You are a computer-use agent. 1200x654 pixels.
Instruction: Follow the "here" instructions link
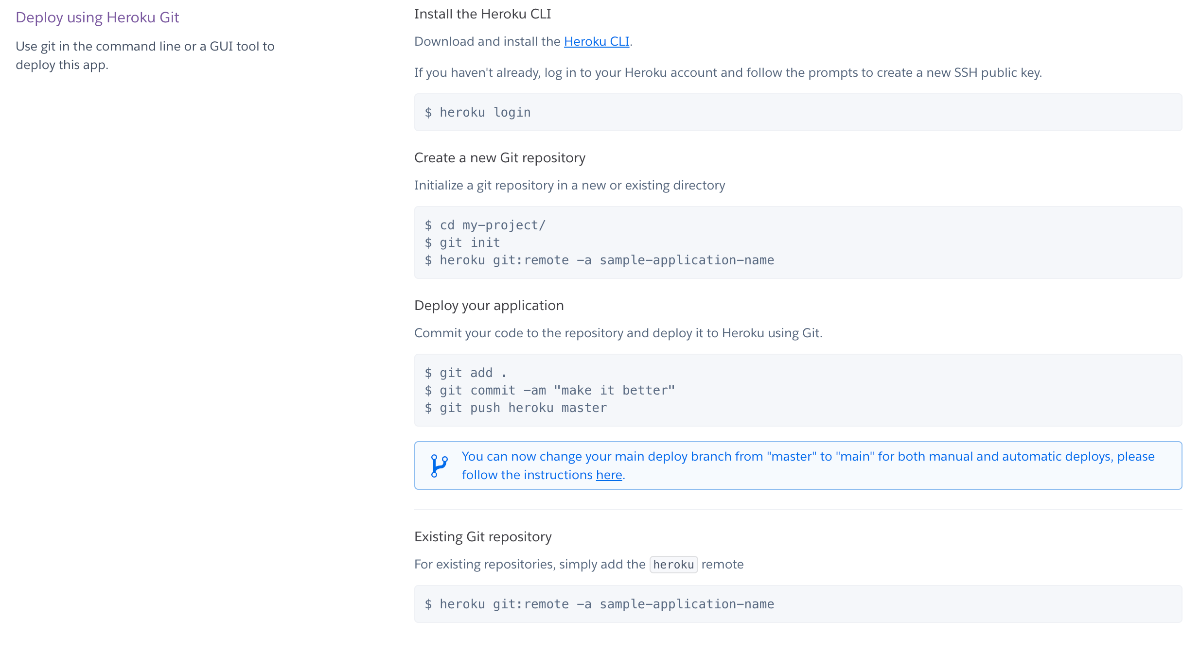coord(608,475)
